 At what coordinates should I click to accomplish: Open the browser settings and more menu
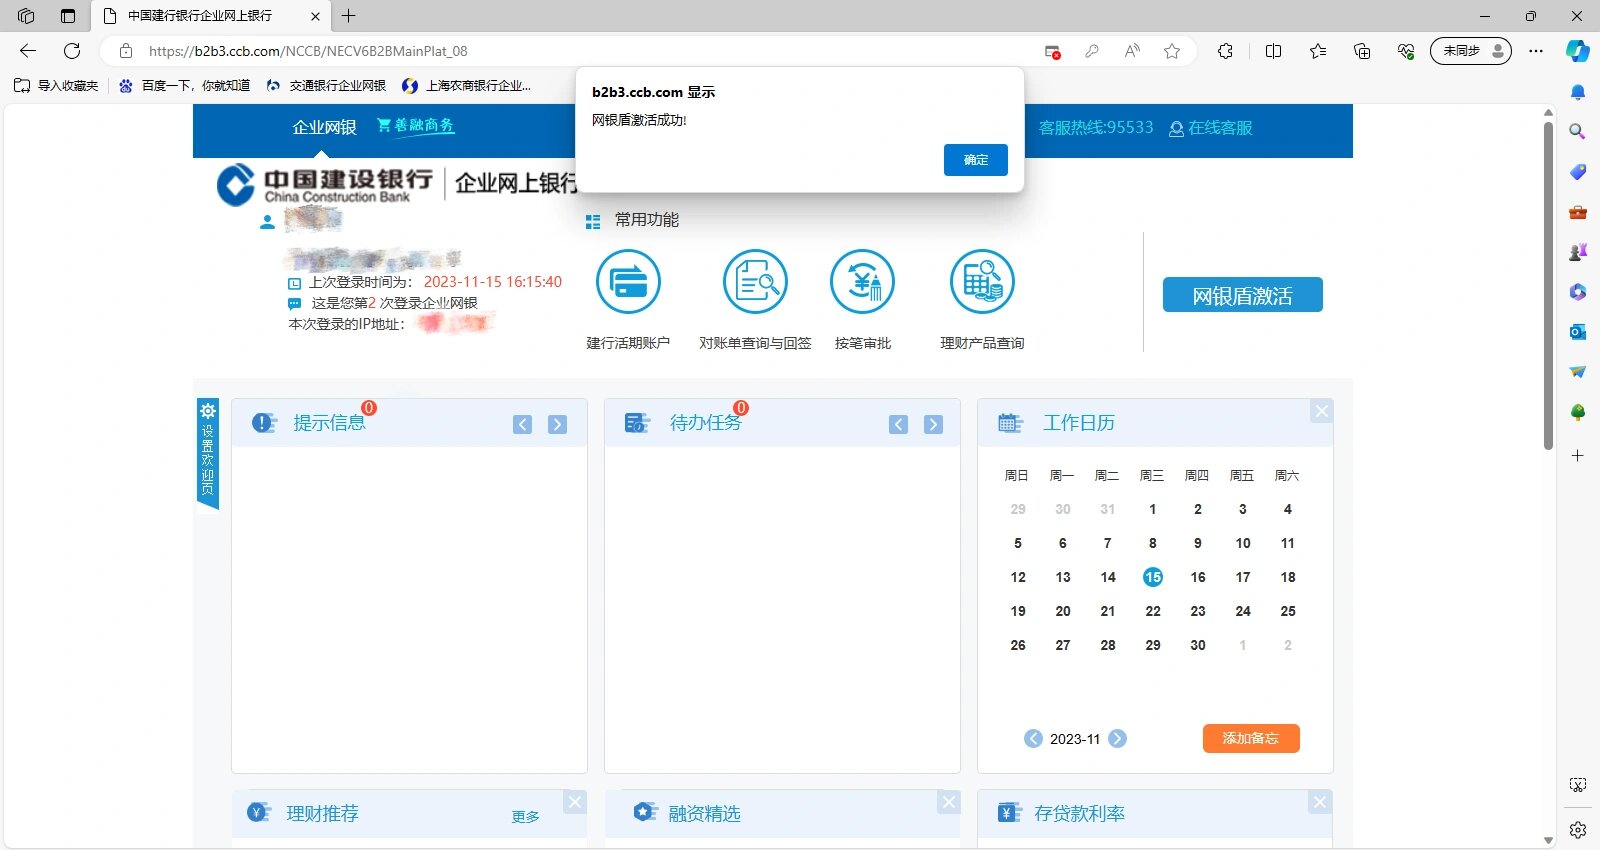(1536, 51)
